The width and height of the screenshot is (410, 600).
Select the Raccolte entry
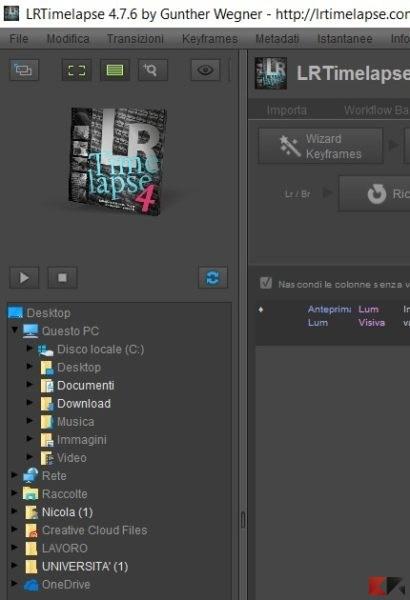[x=64, y=494]
